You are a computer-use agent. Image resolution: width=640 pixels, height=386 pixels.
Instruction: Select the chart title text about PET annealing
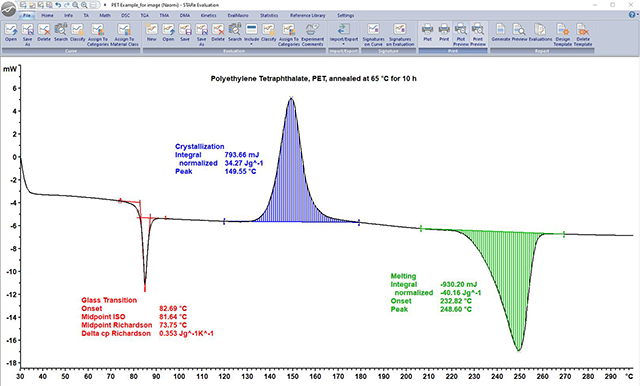(x=313, y=79)
